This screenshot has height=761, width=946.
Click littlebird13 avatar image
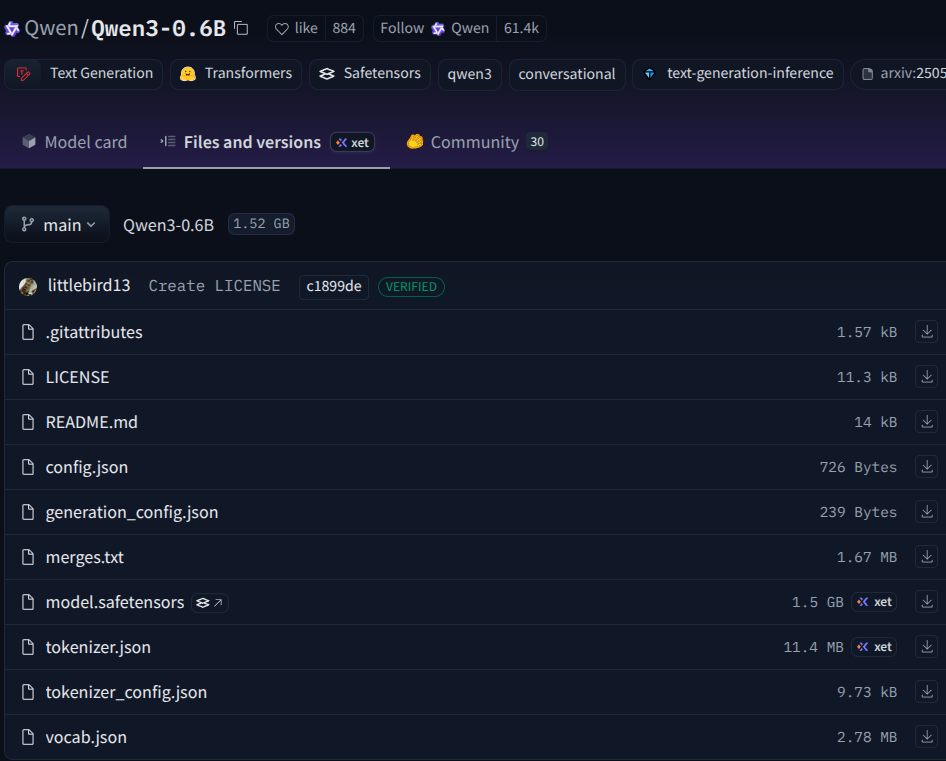(x=28, y=287)
